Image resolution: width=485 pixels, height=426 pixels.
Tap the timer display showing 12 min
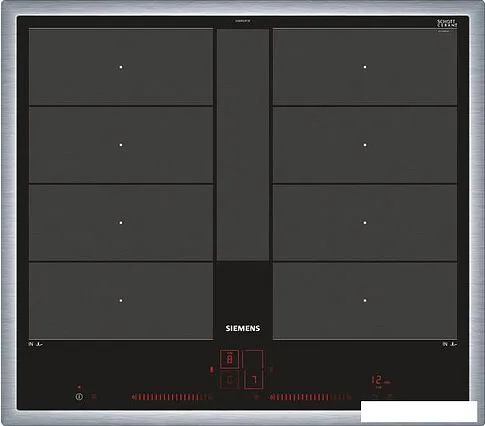(x=380, y=381)
